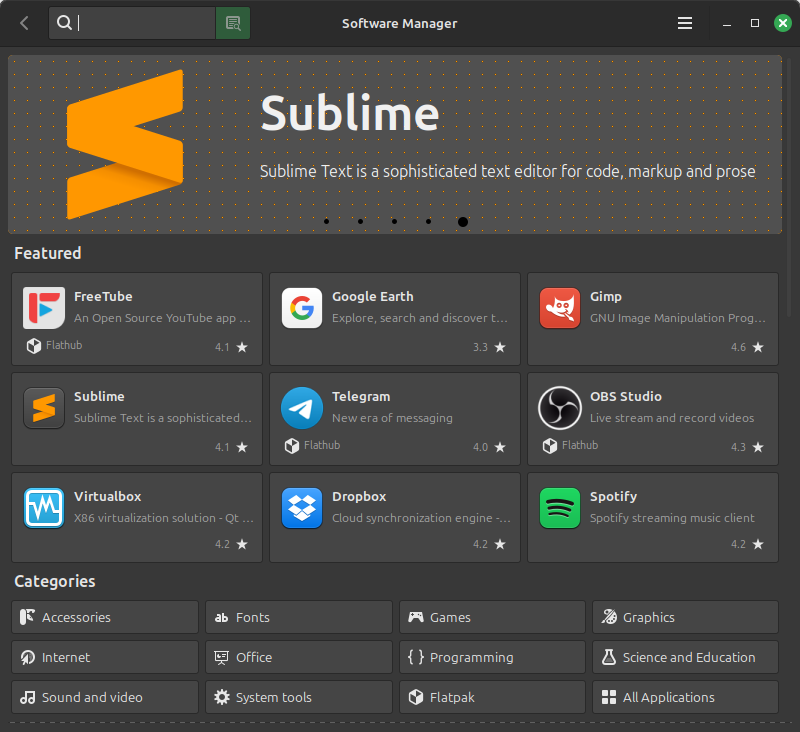Screen dimensions: 800x732
Task: Open the Virtualbox app page
Action: coord(136,518)
